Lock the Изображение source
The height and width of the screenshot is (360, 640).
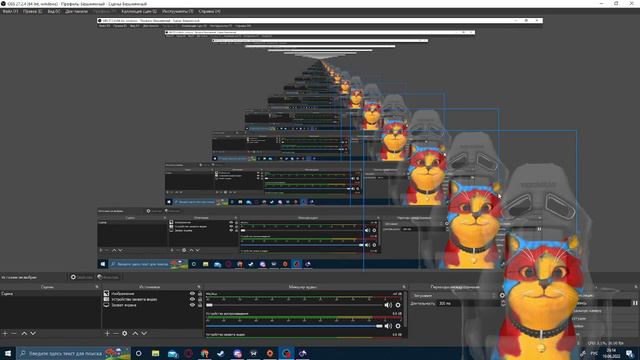200,293
